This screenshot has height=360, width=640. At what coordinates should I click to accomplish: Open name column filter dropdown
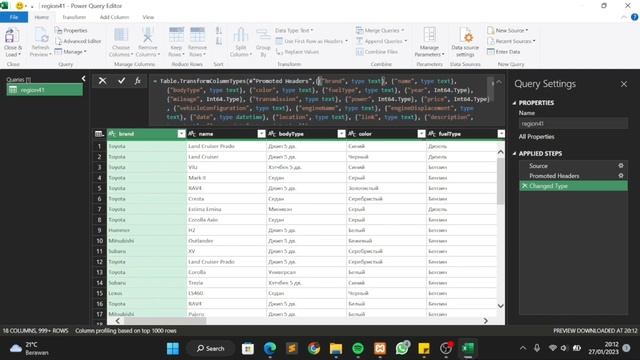(261, 134)
